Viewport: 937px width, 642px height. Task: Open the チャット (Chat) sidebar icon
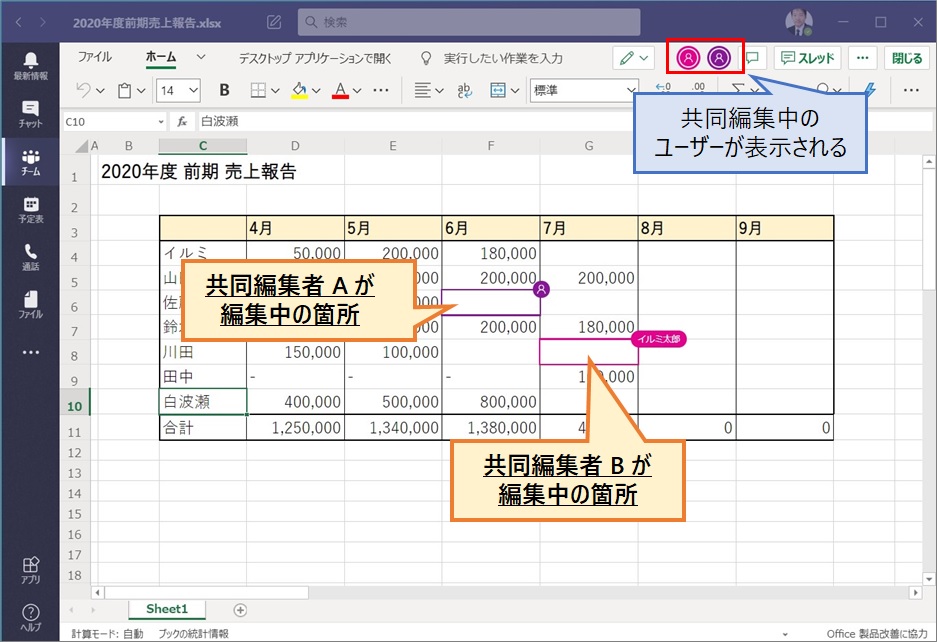click(x=30, y=113)
